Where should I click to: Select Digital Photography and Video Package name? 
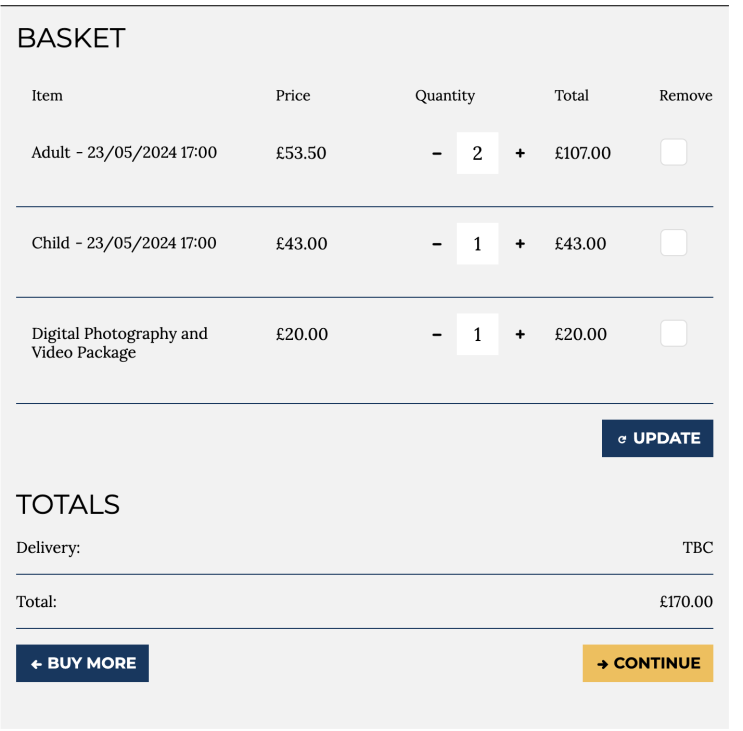(119, 343)
